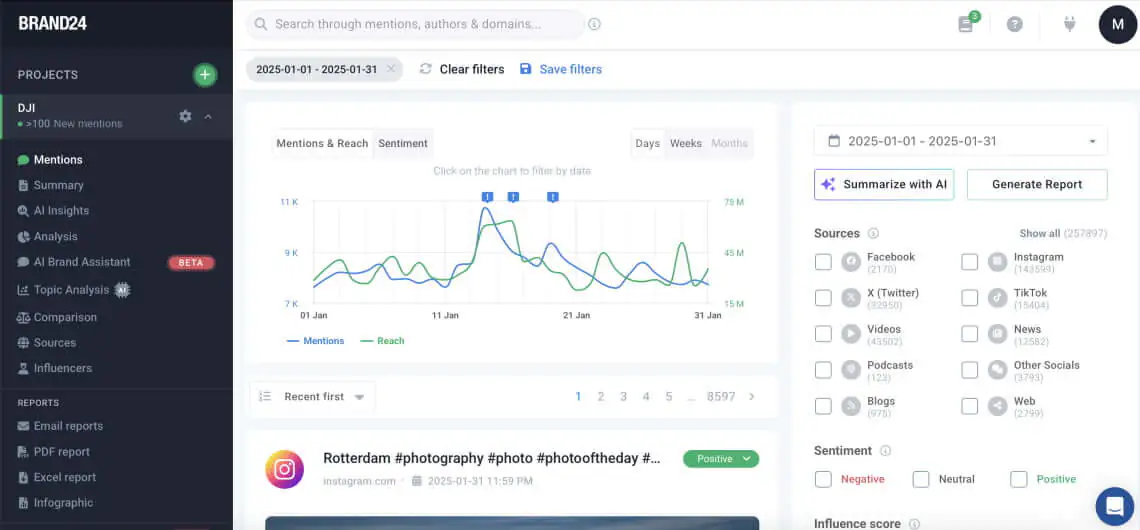Check the Other Socials source checkbox
1140x530 pixels.
tap(970, 370)
